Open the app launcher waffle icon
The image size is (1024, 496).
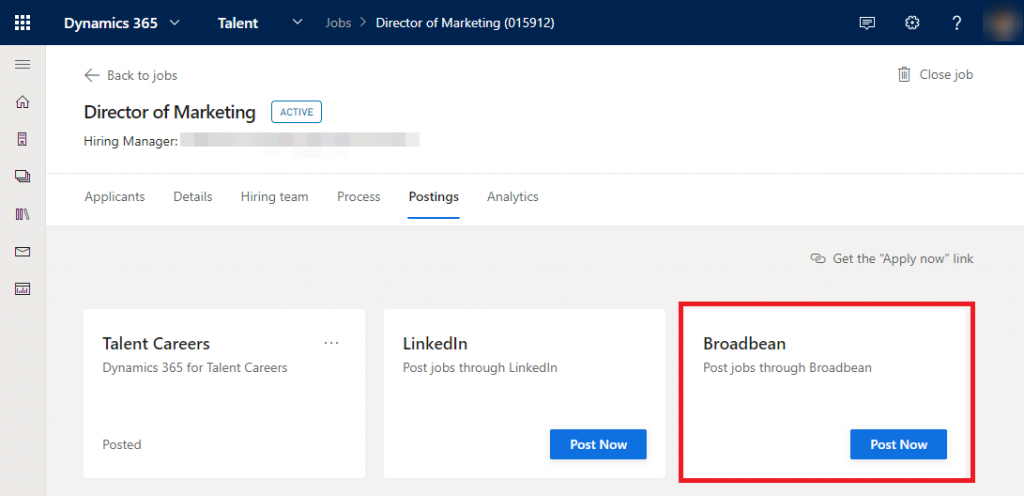tap(22, 22)
